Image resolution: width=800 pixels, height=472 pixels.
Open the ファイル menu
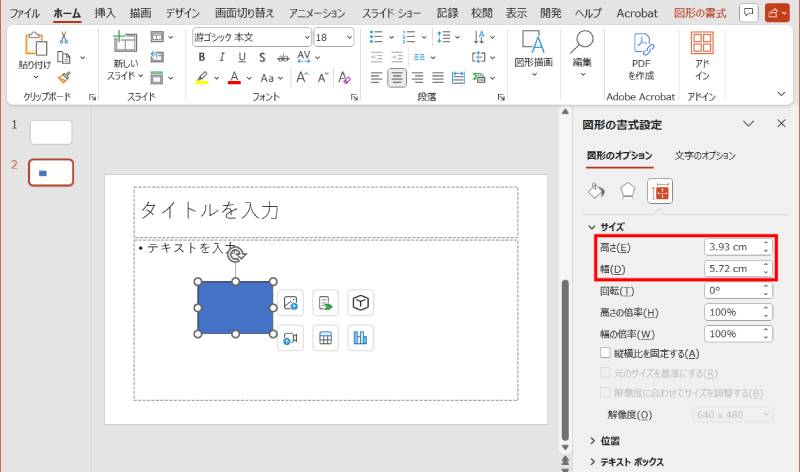pyautogui.click(x=24, y=13)
